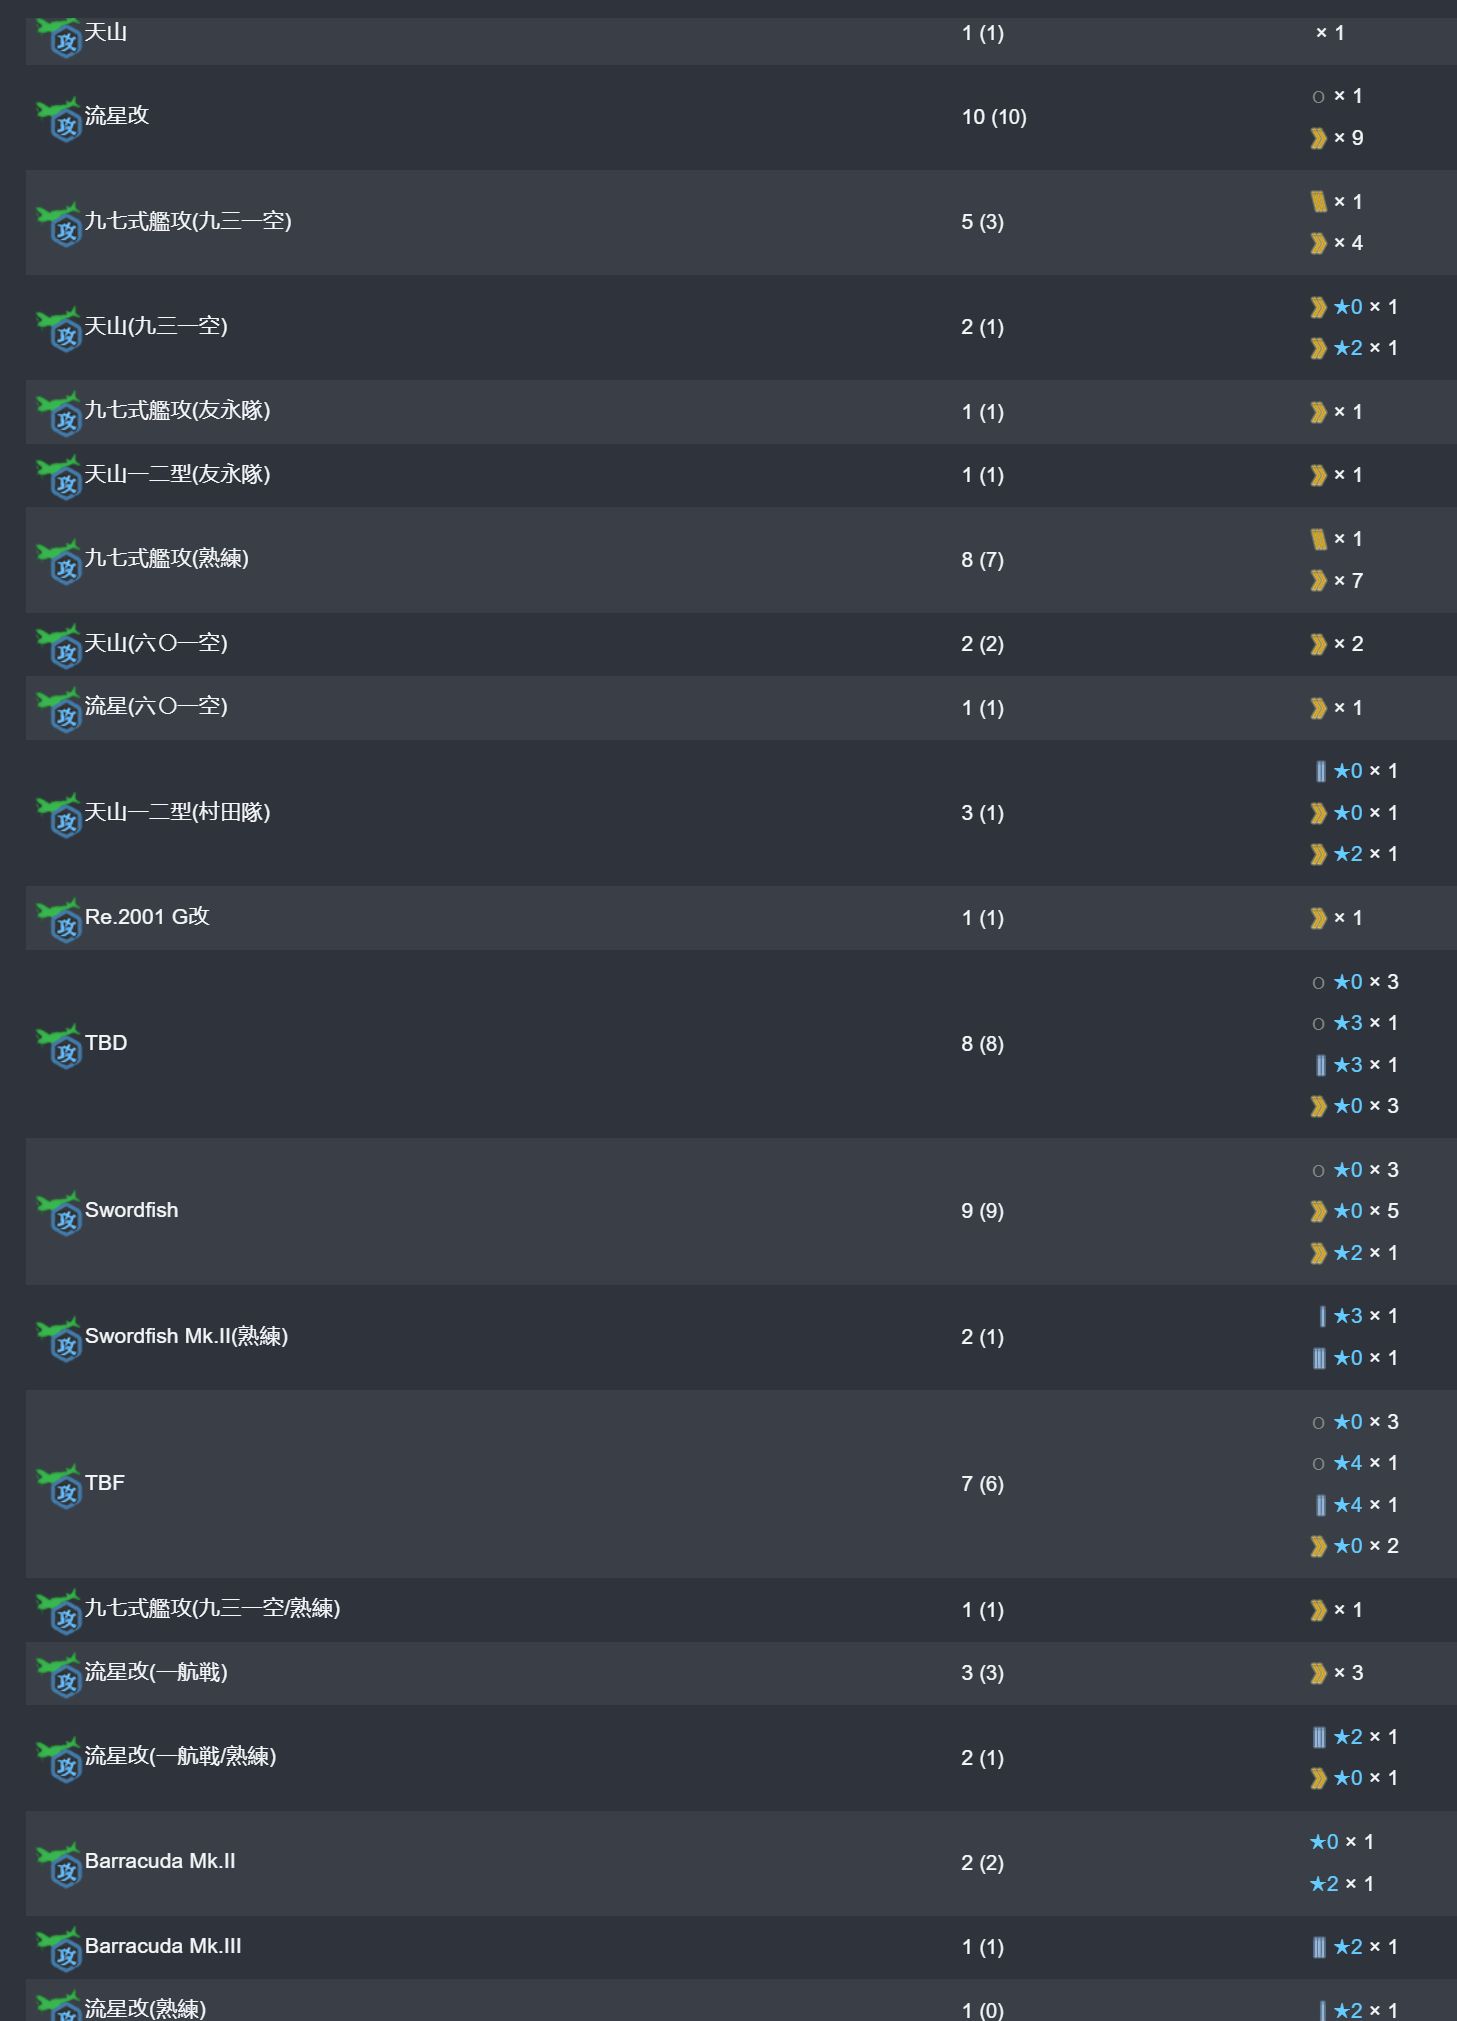Click the torpedo bomber icon beside 流星改

coord(59,119)
